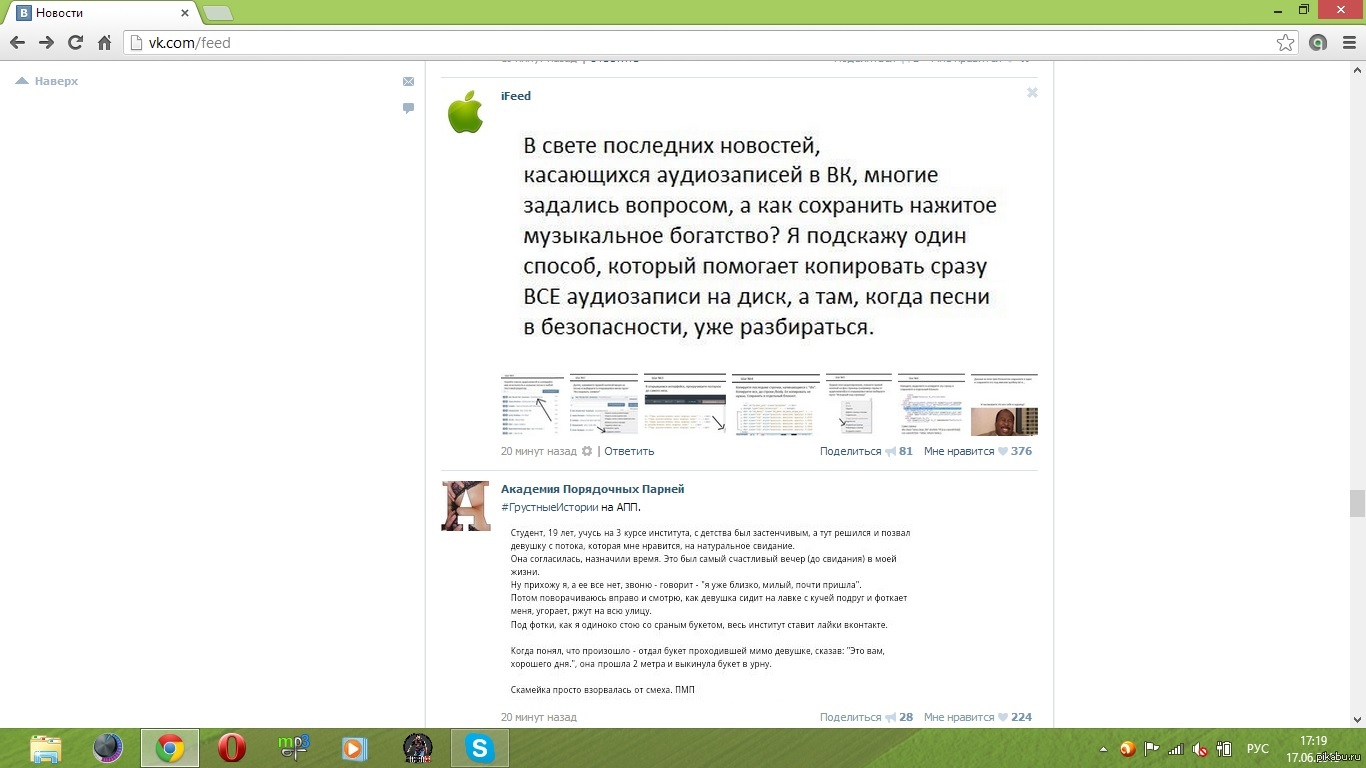Open the orange media player icon in the taskbar
Screen dimensions: 1366x768
[x=354, y=748]
